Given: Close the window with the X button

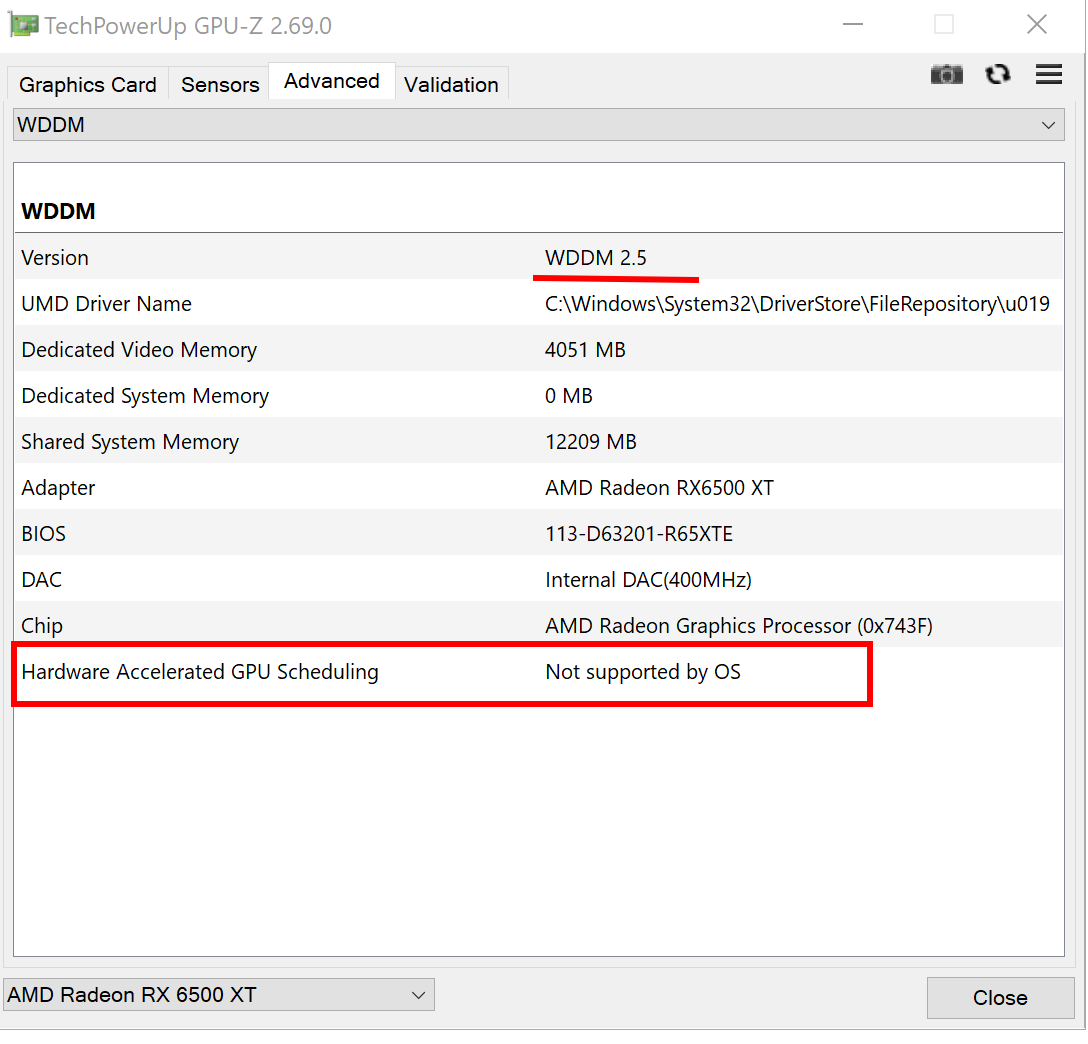Looking at the screenshot, I should pyautogui.click(x=1037, y=25).
